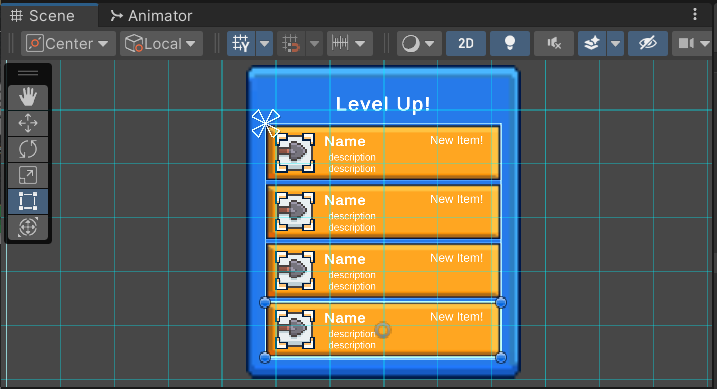Click the third item's shovel icon
The height and width of the screenshot is (389, 717).
tap(295, 271)
